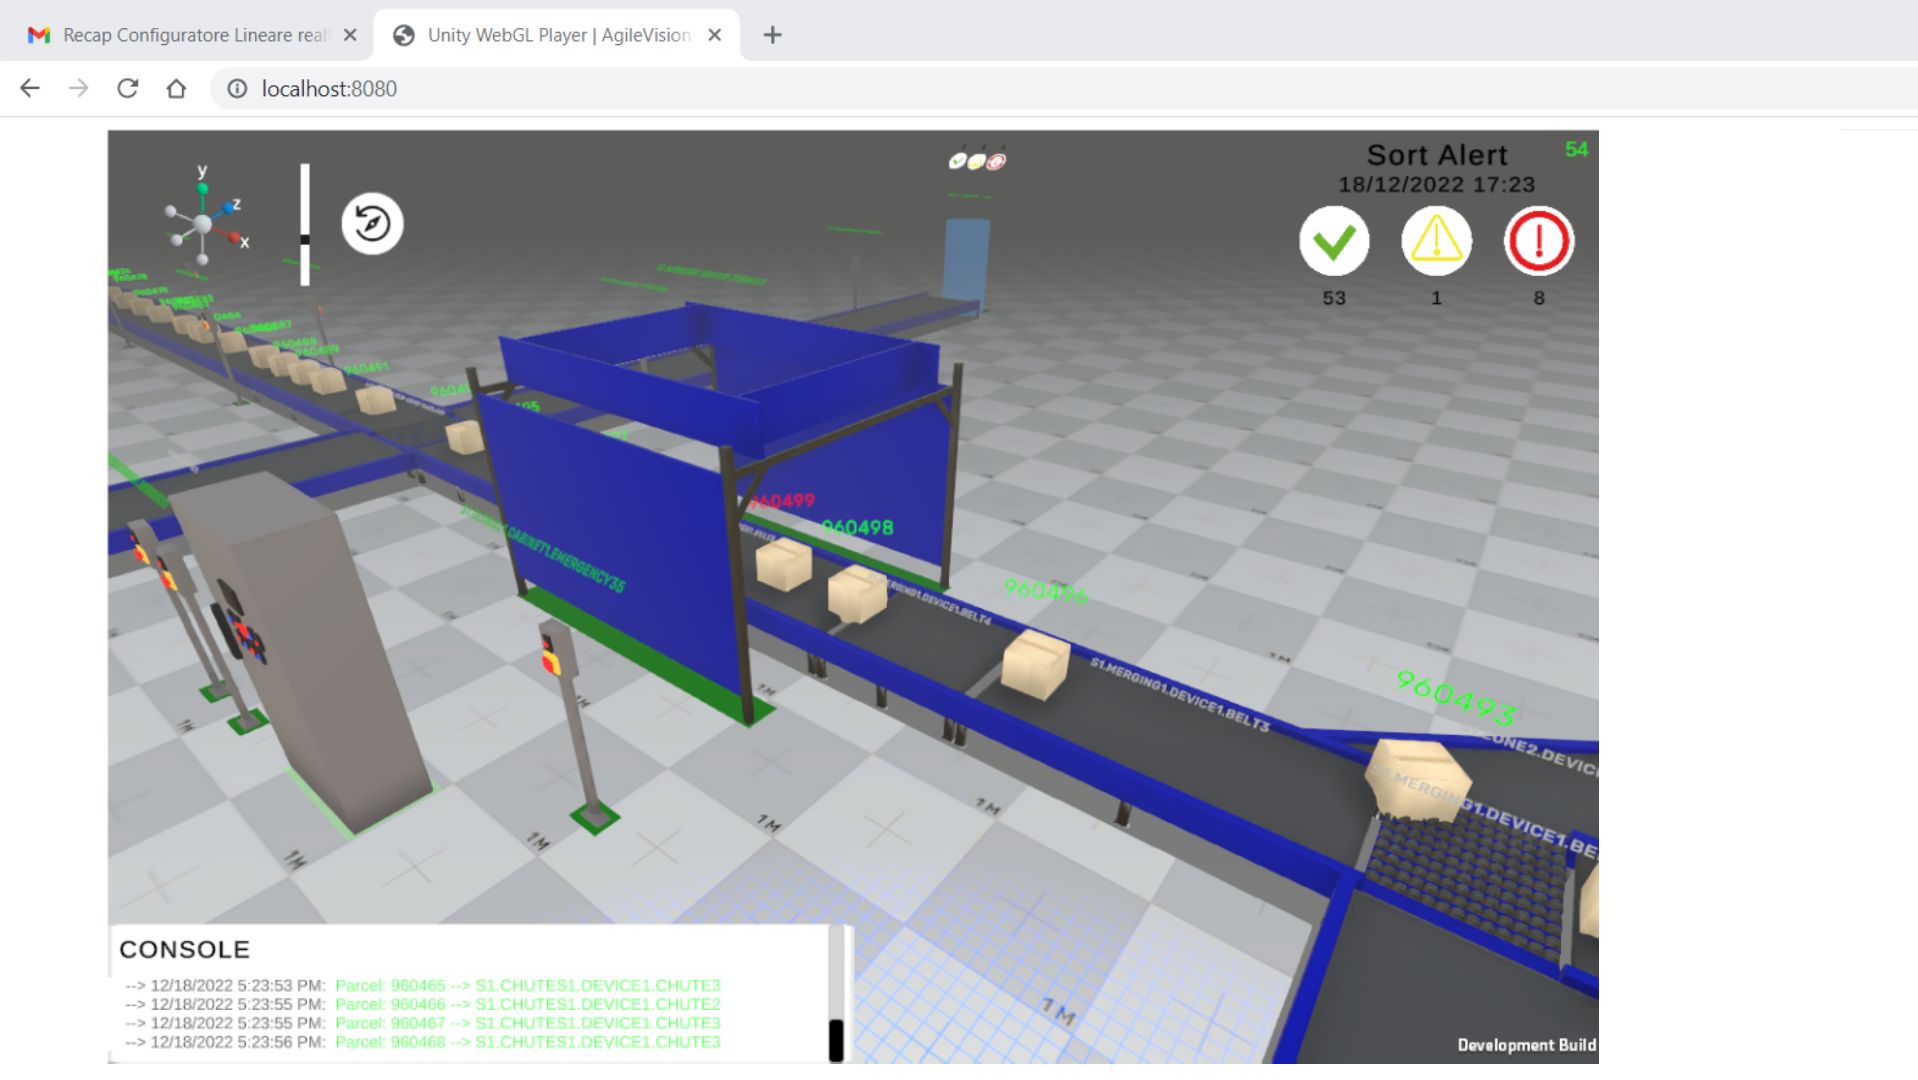The width and height of the screenshot is (1918, 1080).
Task: Click the small status indicators above the scene
Action: coord(977,161)
